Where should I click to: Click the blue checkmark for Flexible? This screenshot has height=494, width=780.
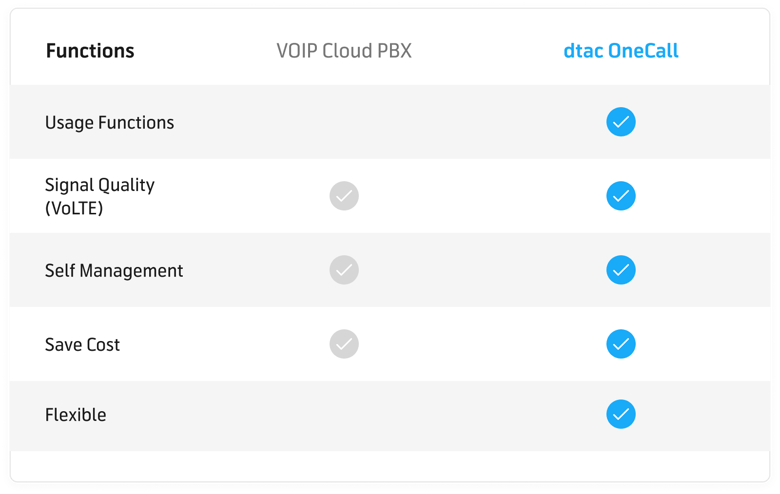[x=620, y=414]
